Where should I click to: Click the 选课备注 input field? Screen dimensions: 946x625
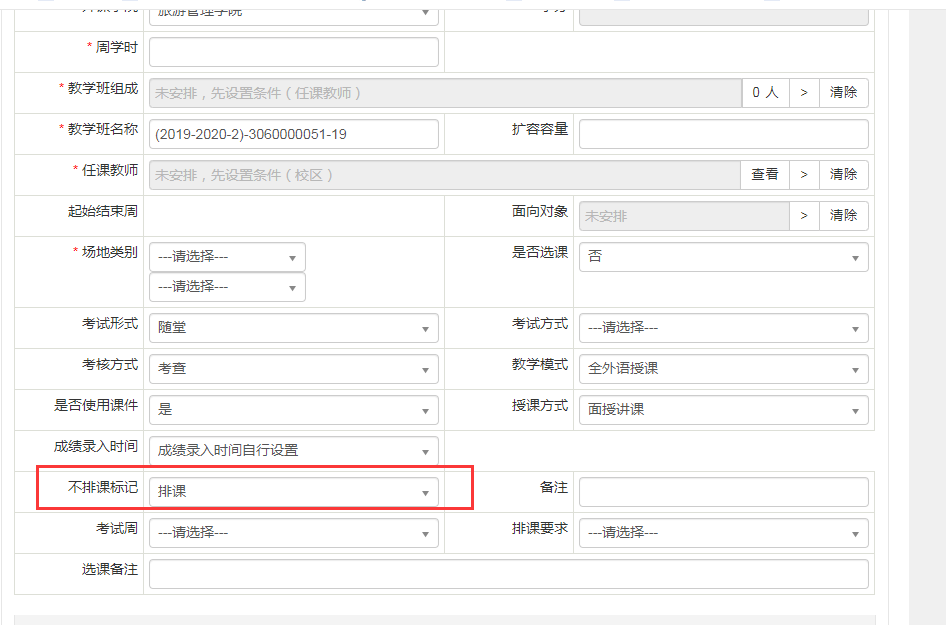tap(508, 574)
